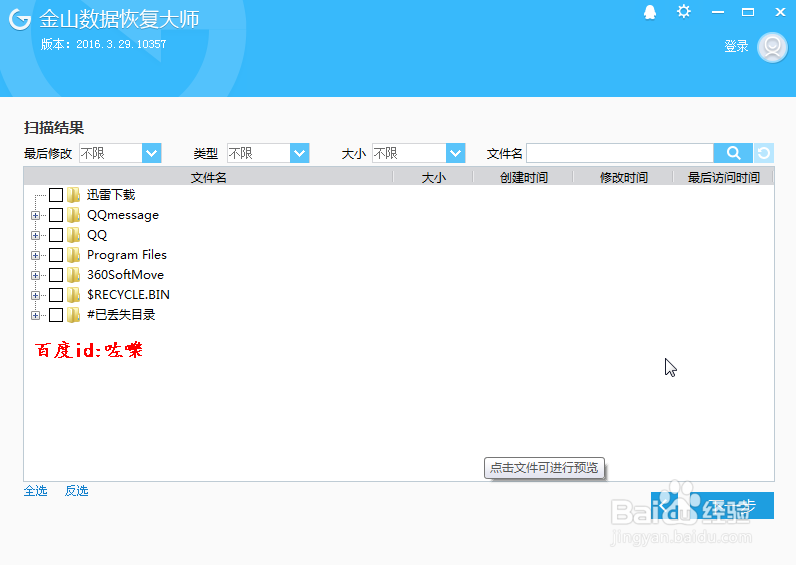The width and height of the screenshot is (796, 565).
Task: Click the user avatar icon
Action: (x=772, y=47)
